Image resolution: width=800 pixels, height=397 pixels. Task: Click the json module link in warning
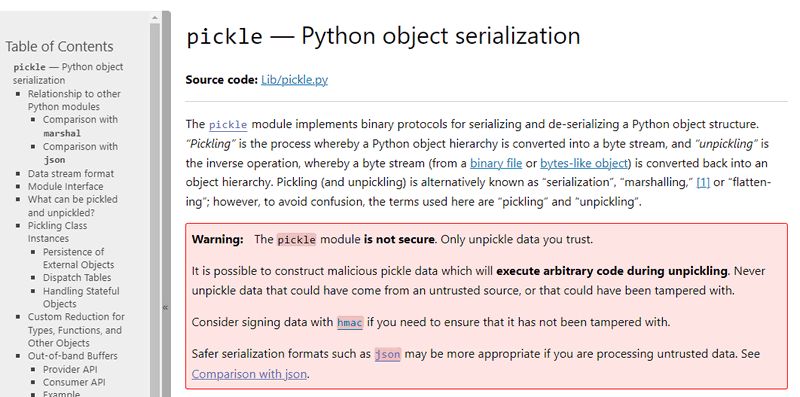387,354
